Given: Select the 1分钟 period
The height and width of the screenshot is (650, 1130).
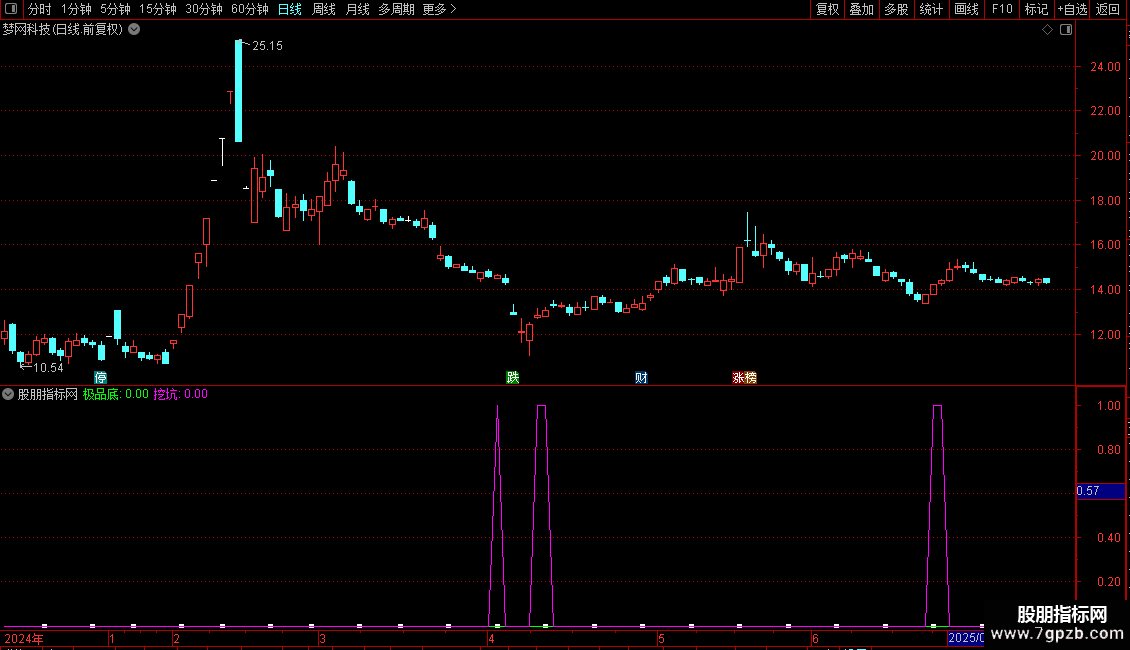Looking at the screenshot, I should click(x=76, y=9).
